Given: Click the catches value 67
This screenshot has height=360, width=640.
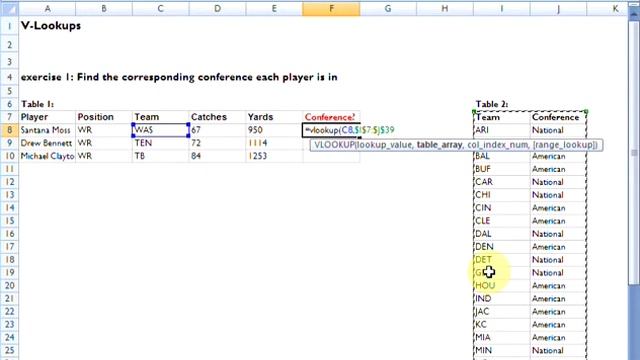Looking at the screenshot, I should 217,130.
